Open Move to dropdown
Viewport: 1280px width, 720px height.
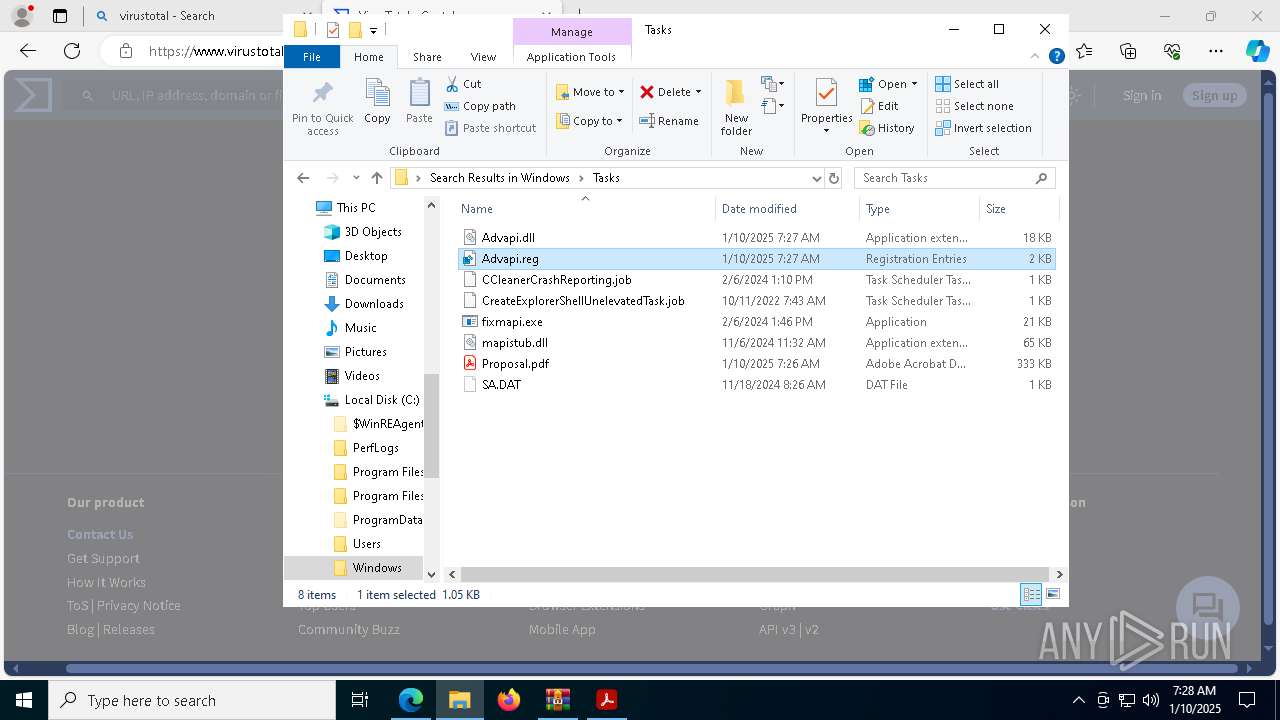590,92
